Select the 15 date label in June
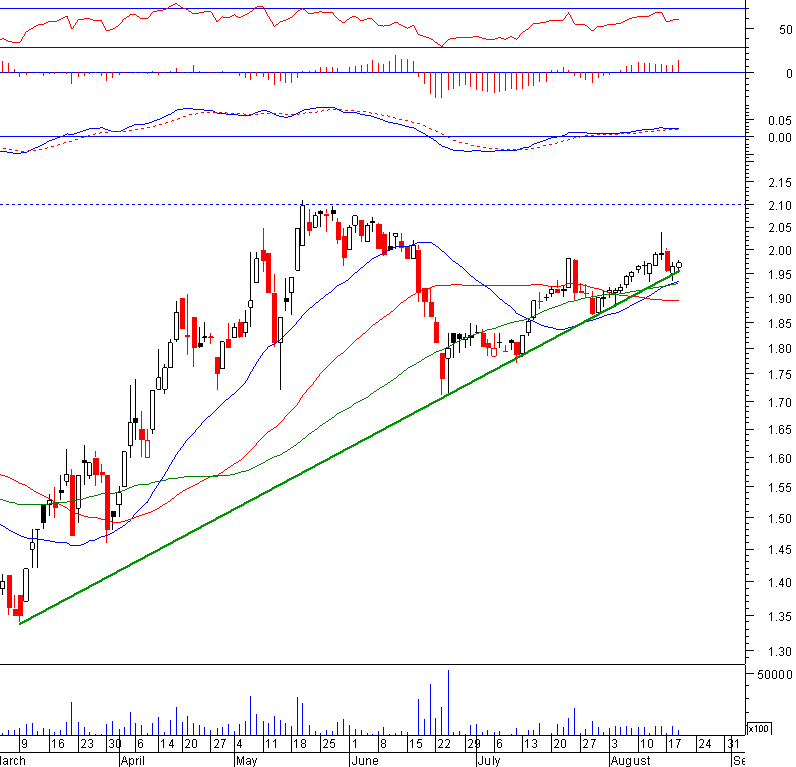Viewport: 796px width, 767px height. coord(416,744)
